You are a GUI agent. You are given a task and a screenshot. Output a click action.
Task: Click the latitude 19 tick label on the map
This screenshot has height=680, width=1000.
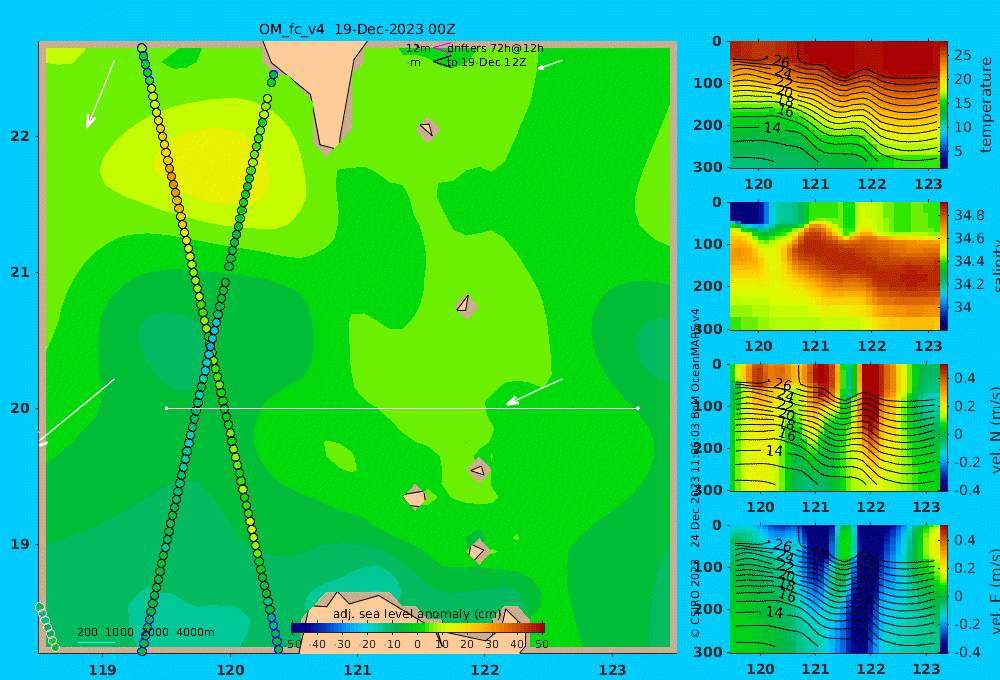pos(20,544)
